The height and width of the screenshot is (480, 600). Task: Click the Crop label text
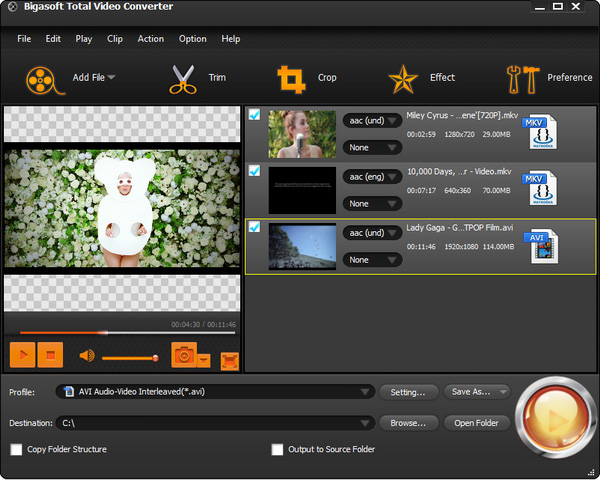coord(327,78)
